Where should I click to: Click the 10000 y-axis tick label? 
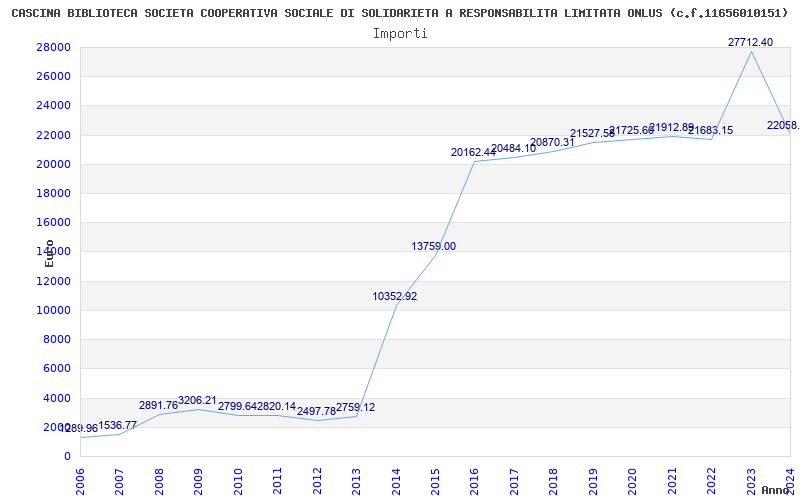pos(53,310)
